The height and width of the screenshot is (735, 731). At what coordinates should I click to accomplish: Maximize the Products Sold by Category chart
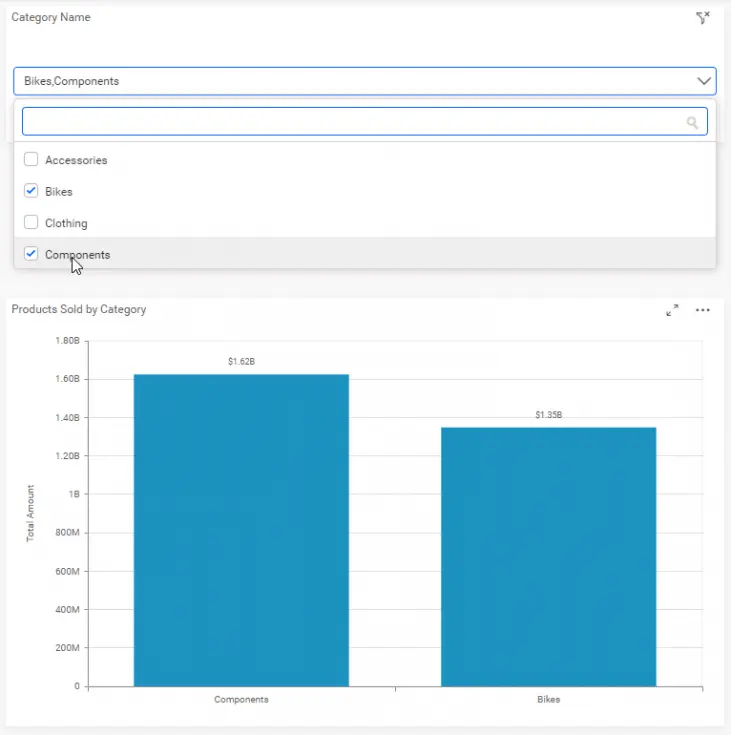point(672,310)
